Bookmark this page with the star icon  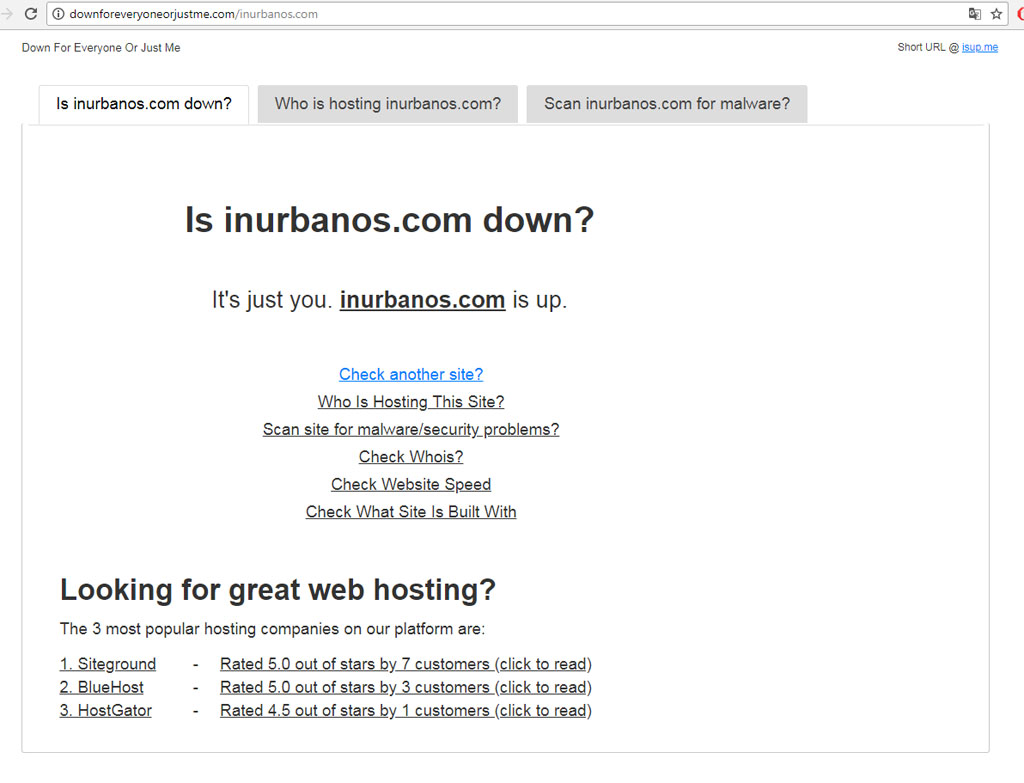click(x=996, y=14)
